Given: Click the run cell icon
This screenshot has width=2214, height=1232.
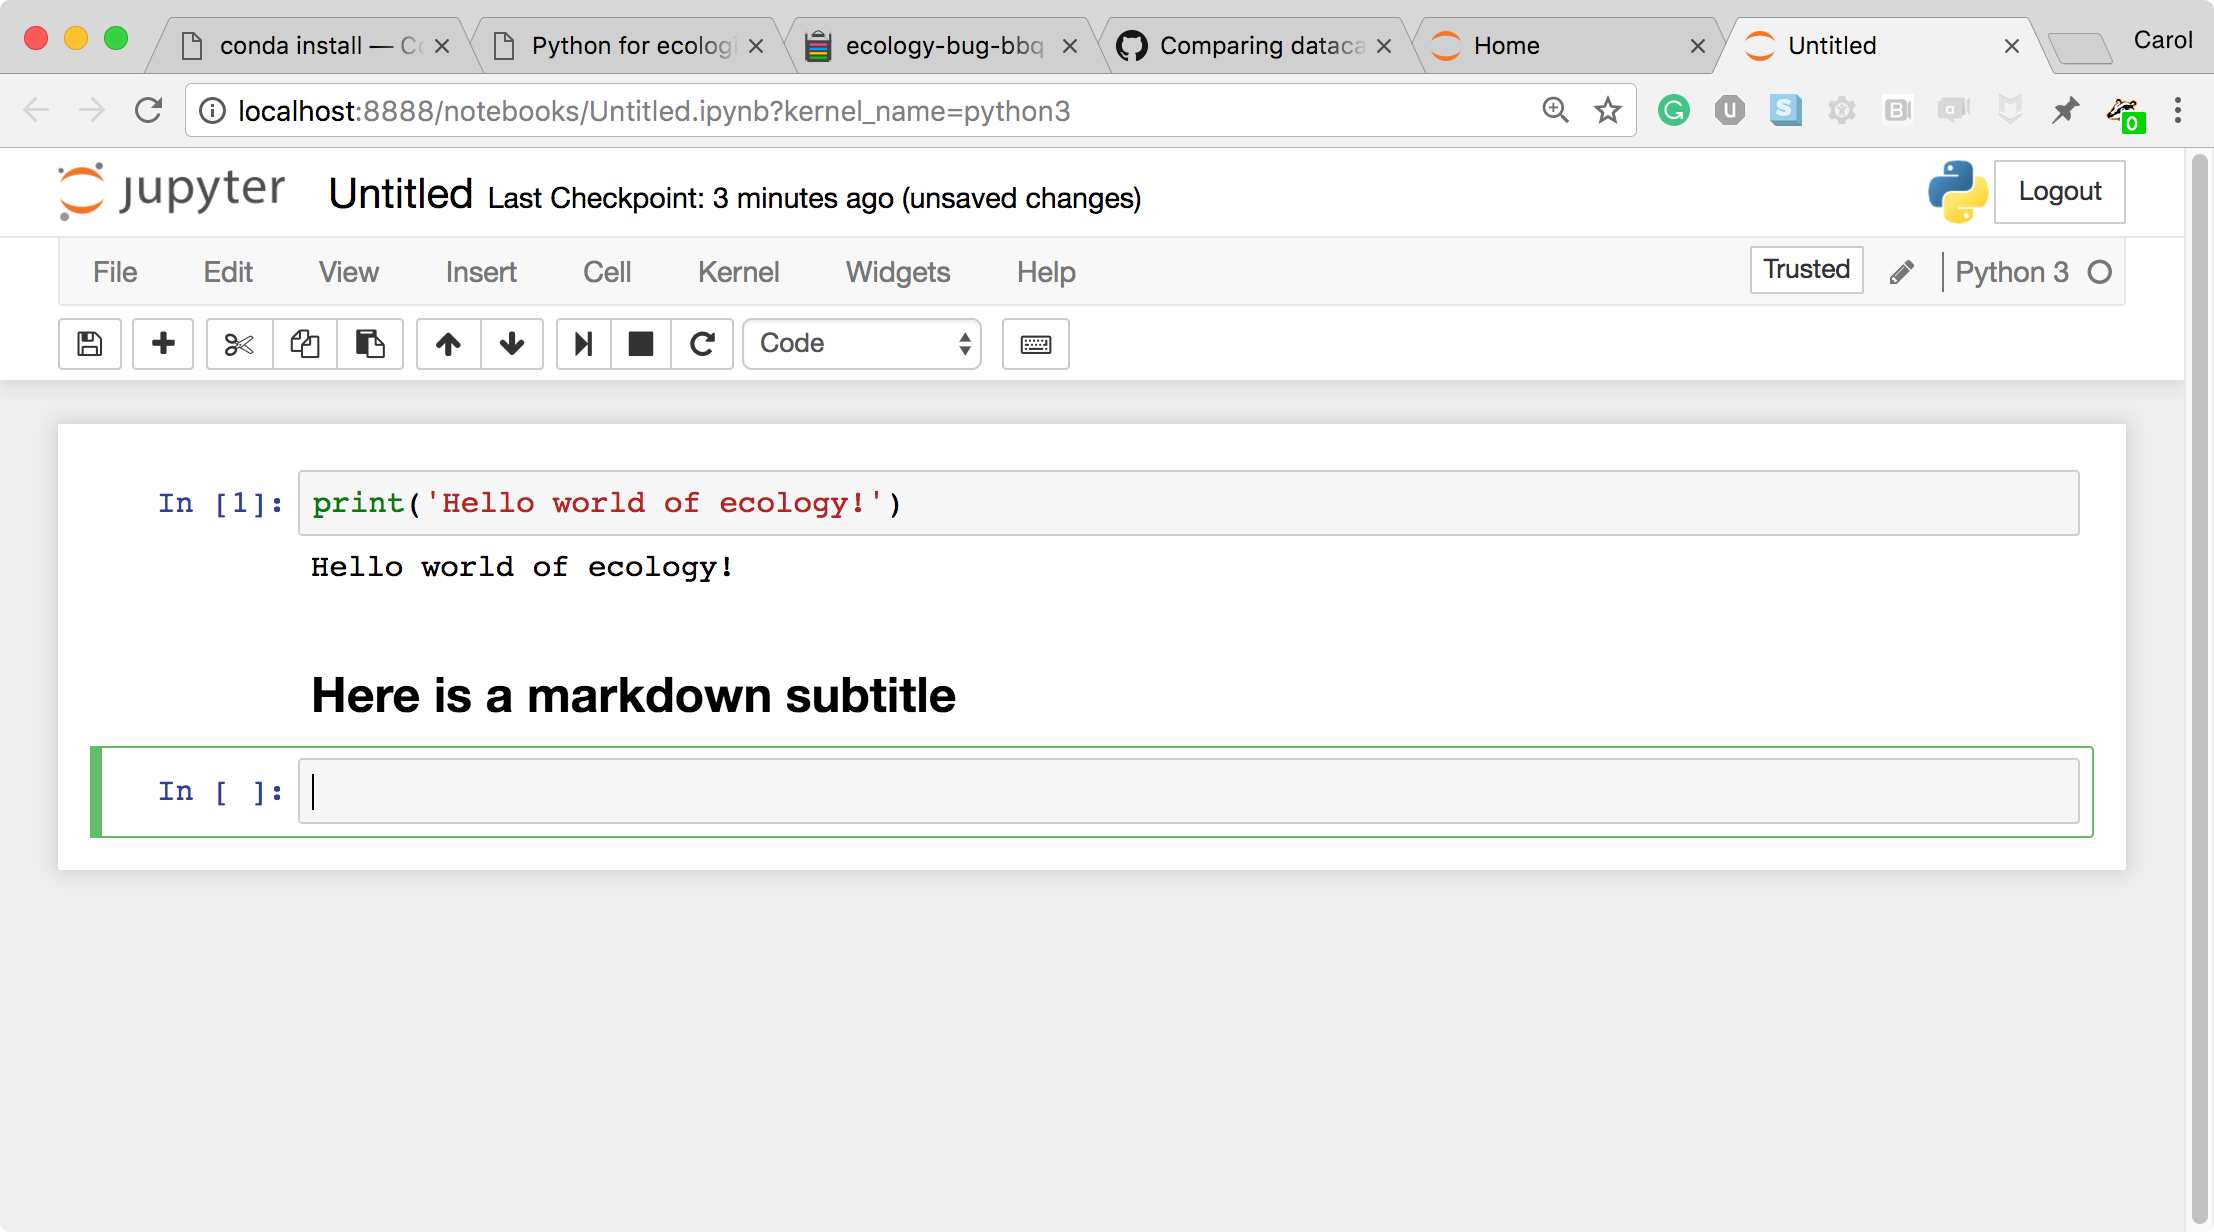Looking at the screenshot, I should tap(582, 341).
